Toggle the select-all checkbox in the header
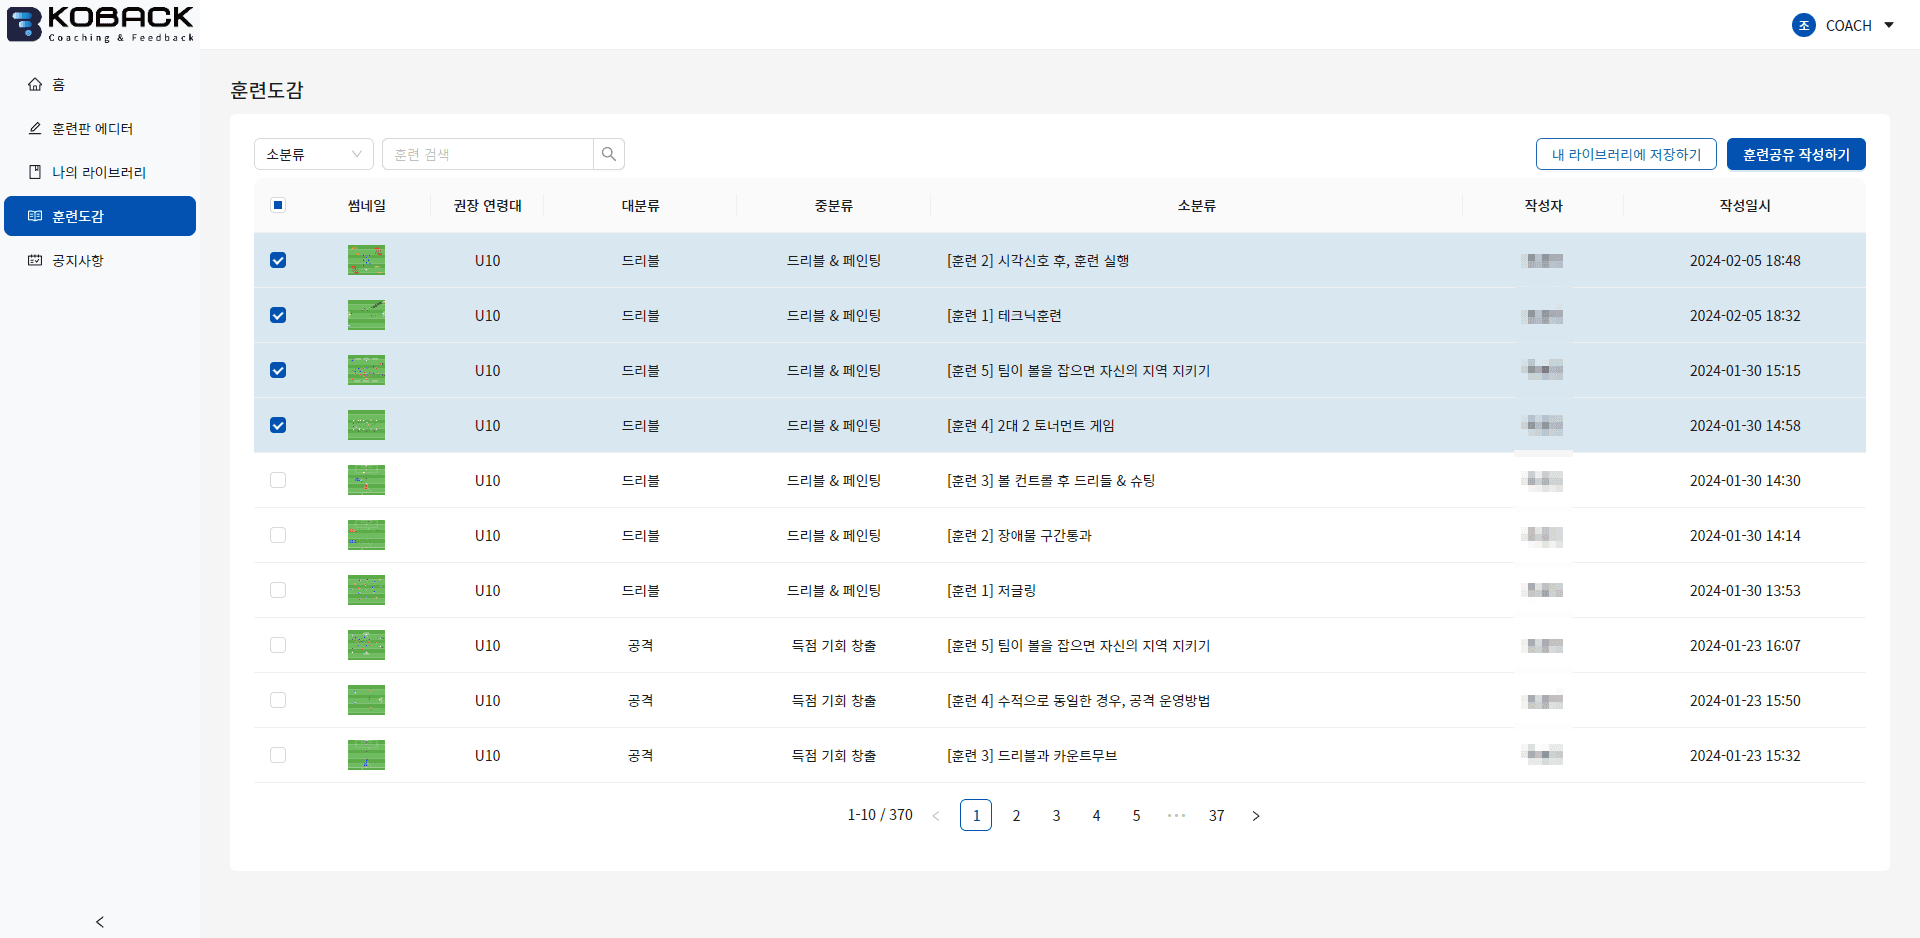 point(278,205)
